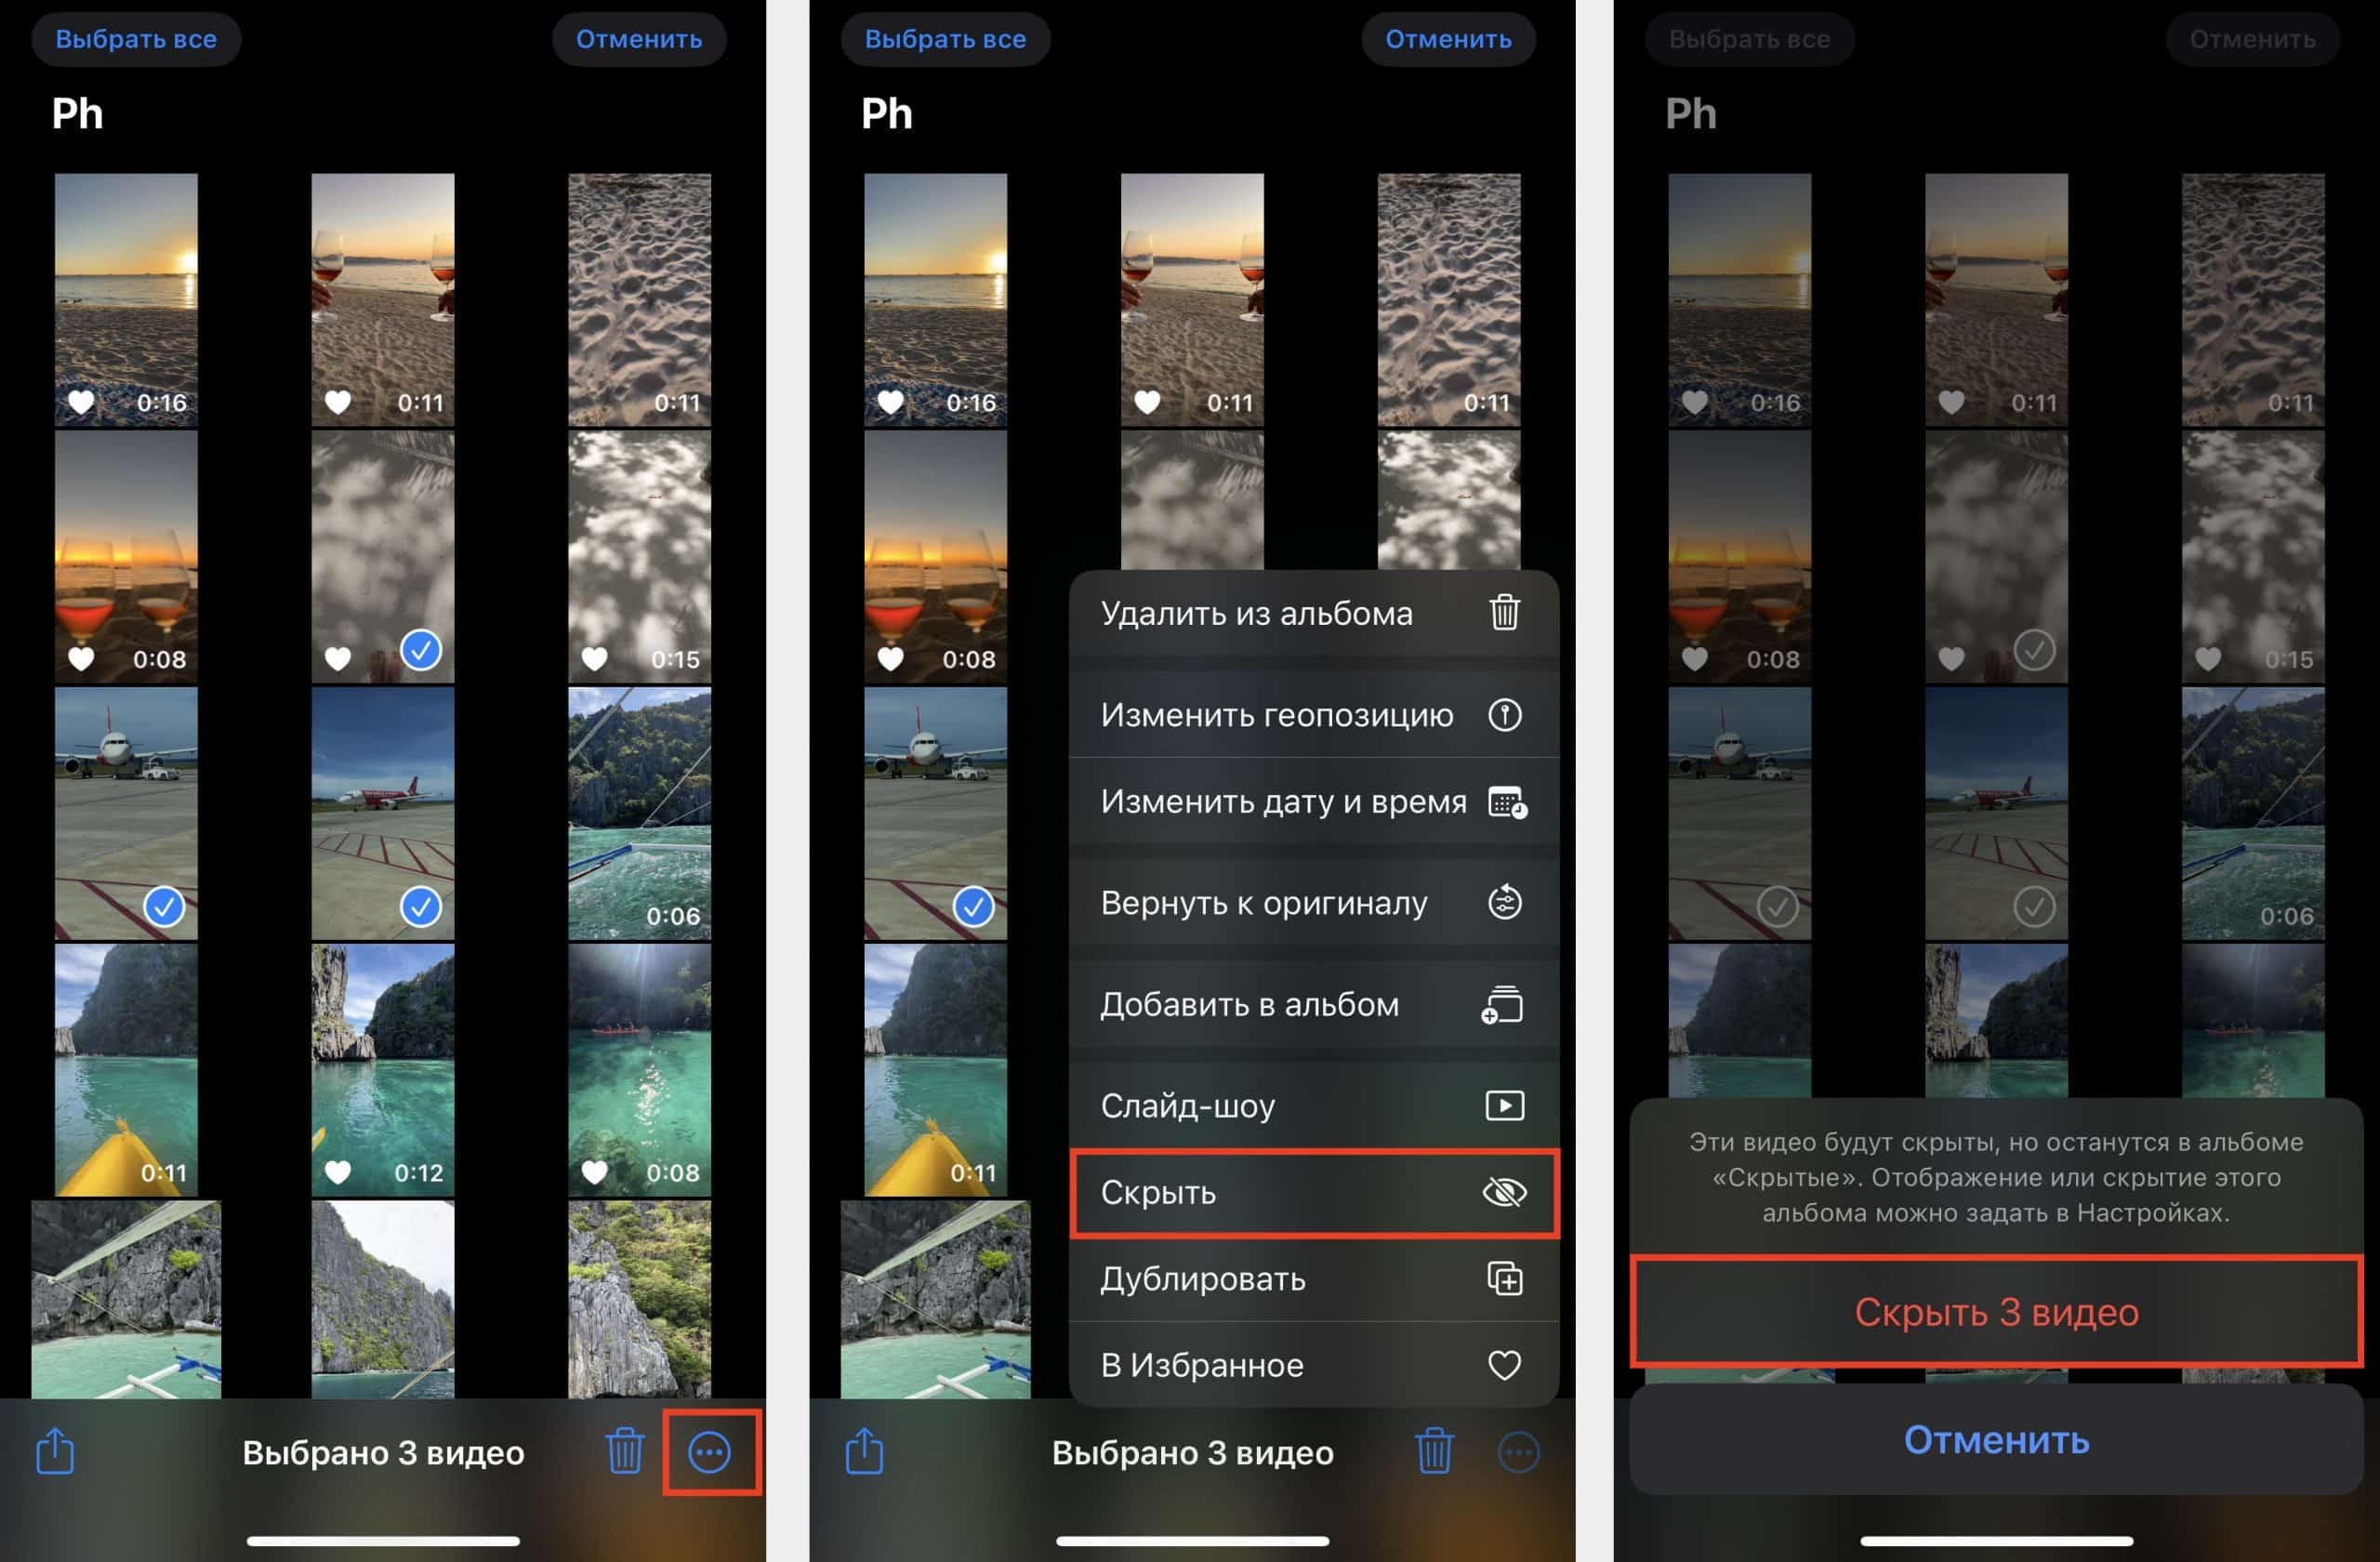The image size is (2380, 1562).
Task: Tap the blue Отменить button in action sheet
Action: pos(1996,1440)
